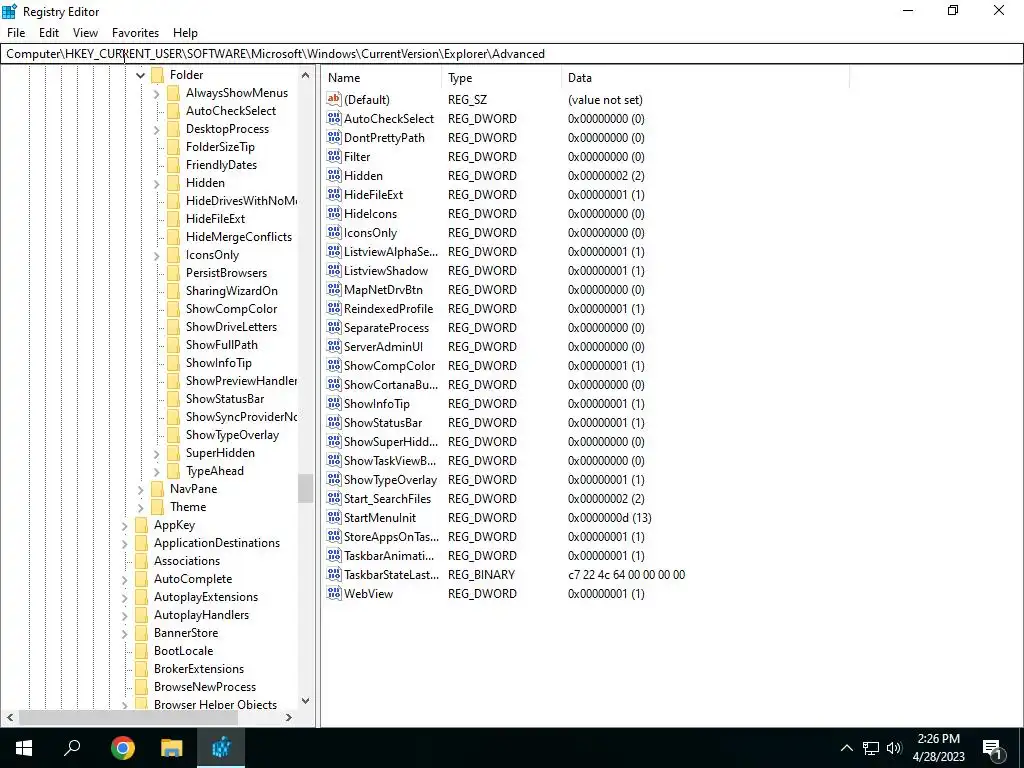Click tree horizontal scrollbar right arrow
This screenshot has height=768, width=1024.
pyautogui.click(x=289, y=717)
